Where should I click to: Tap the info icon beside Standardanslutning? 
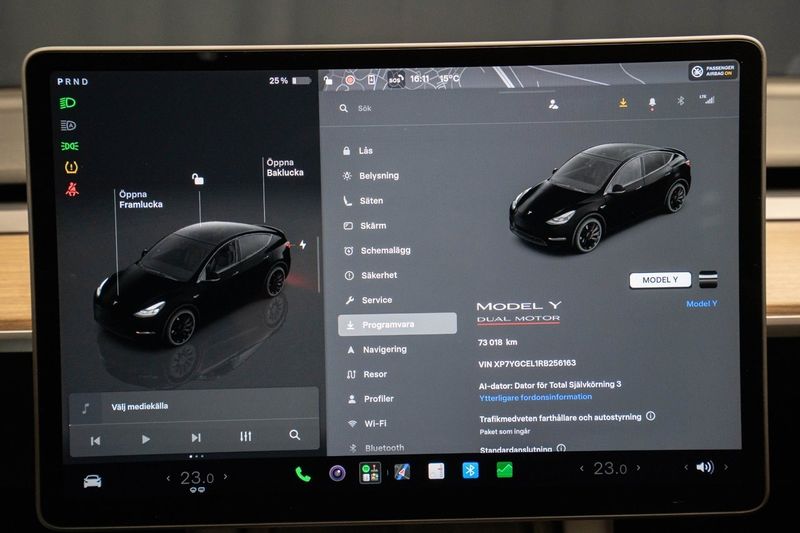[561, 448]
